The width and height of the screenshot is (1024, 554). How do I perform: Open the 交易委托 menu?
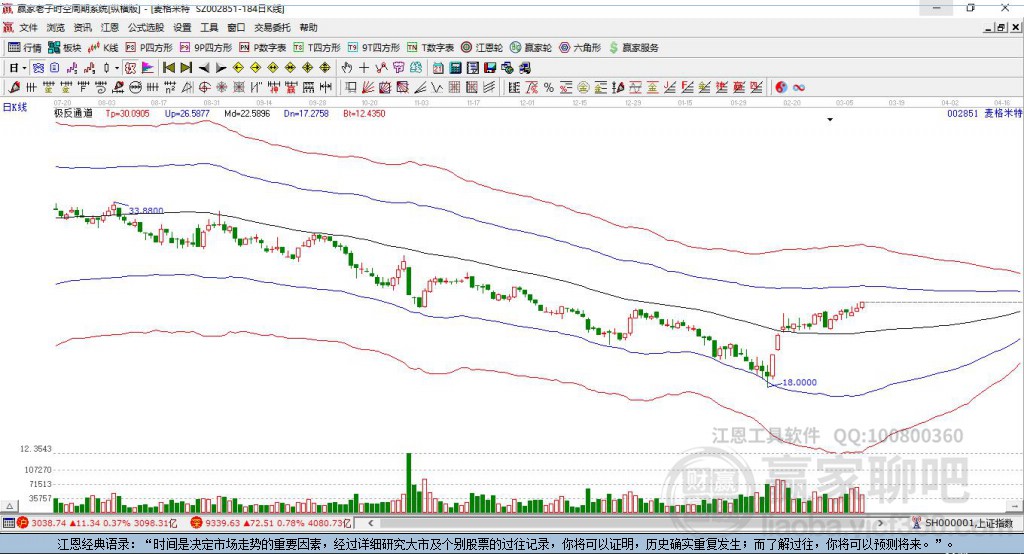(x=272, y=27)
